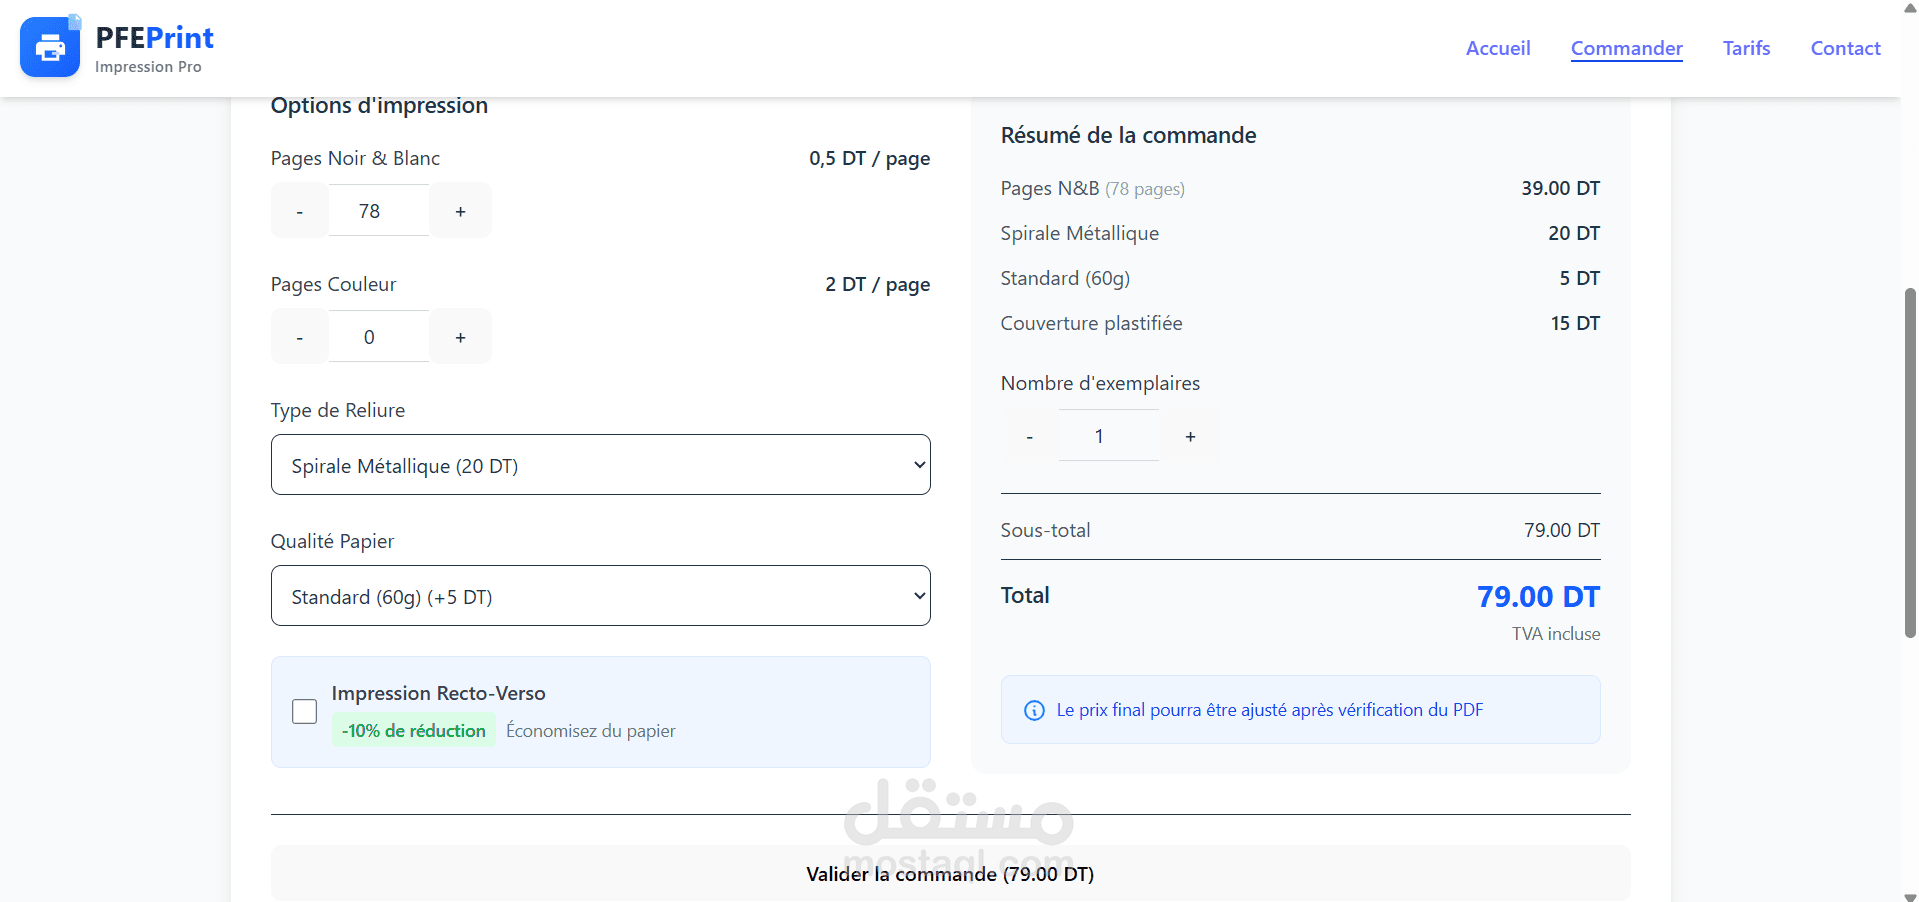Click the info icon in price notice
Image resolution: width=1919 pixels, height=902 pixels.
[x=1034, y=710]
